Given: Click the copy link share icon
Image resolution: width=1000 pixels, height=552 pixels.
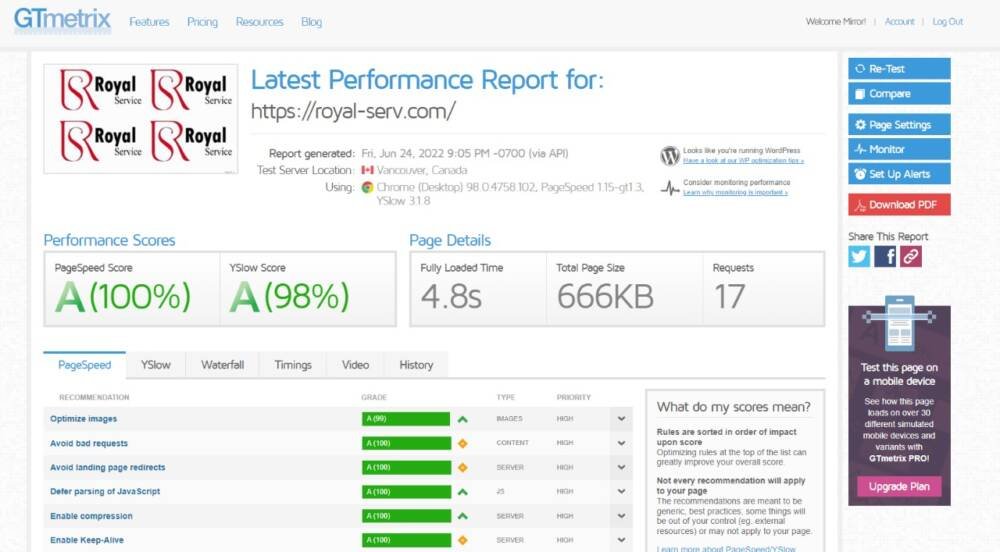Looking at the screenshot, I should click(910, 257).
